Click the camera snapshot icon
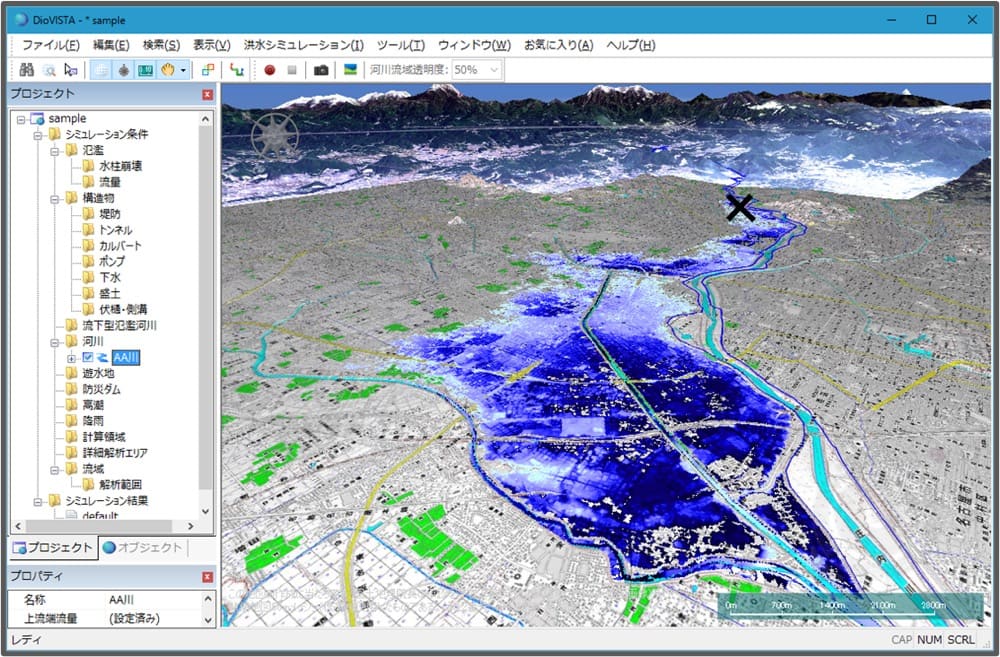The image size is (1000, 657). click(x=321, y=70)
